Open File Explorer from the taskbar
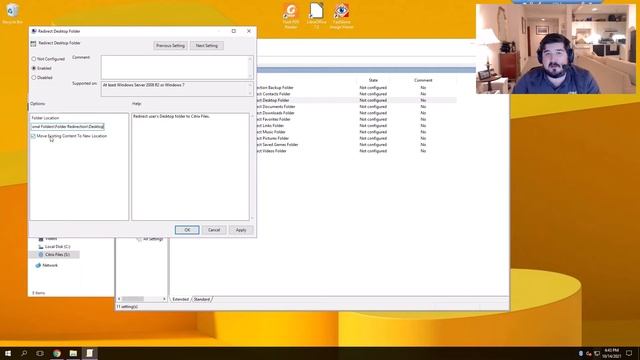640x360 pixels. [73, 353]
